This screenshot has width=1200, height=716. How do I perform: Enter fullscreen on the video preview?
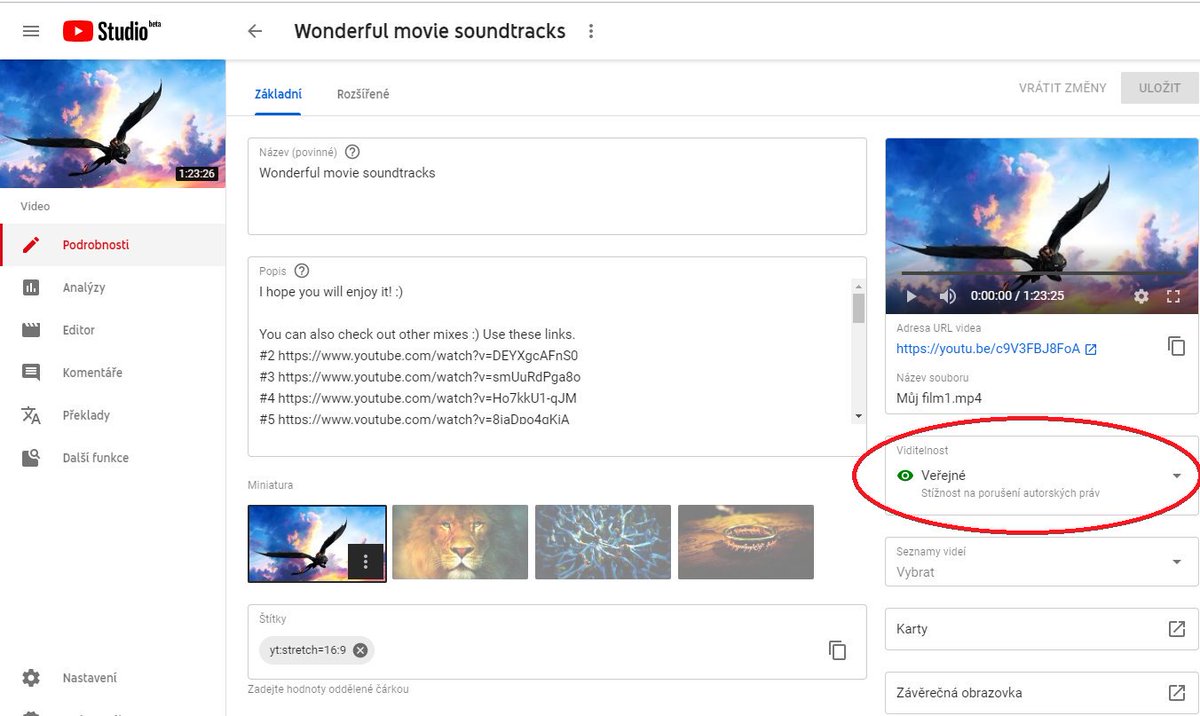tap(1174, 296)
